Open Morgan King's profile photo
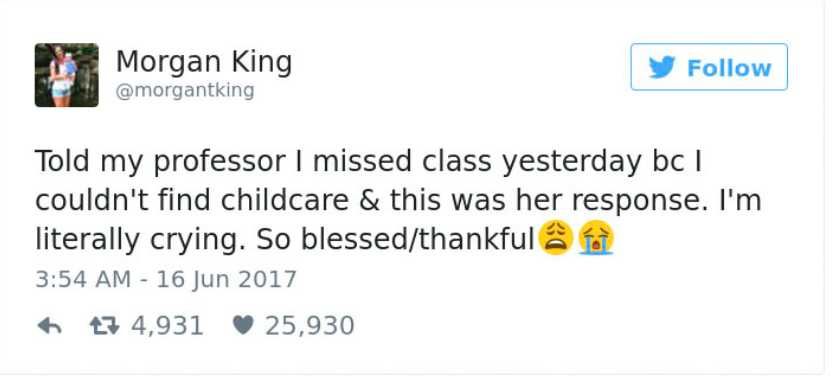Screen dimensions: 833x386 (66, 75)
